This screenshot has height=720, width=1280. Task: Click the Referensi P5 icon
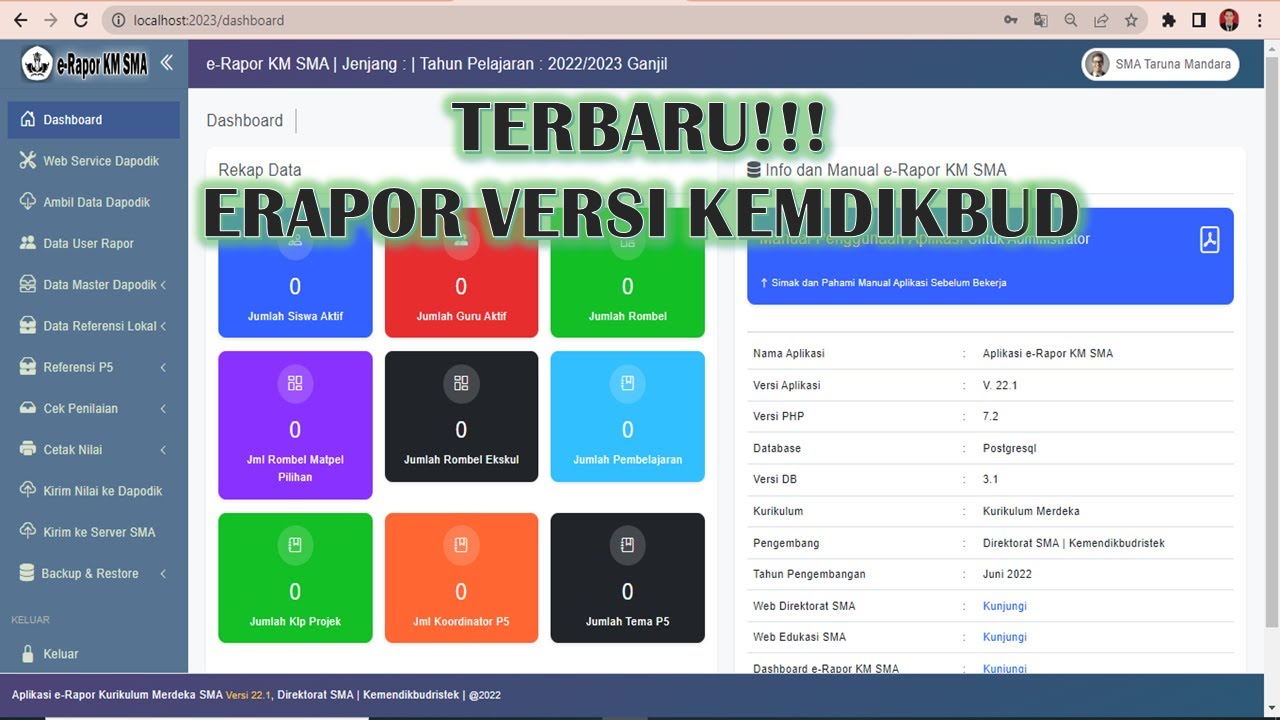tap(27, 367)
